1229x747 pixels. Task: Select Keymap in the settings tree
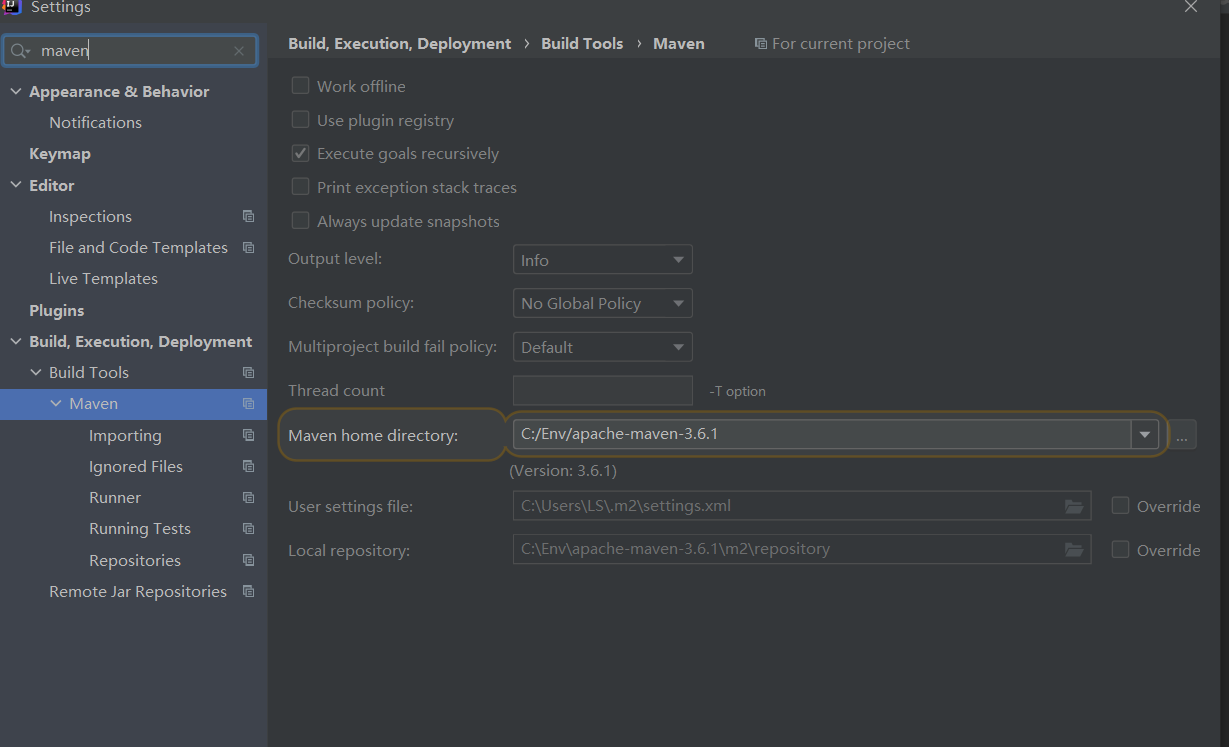[60, 154]
